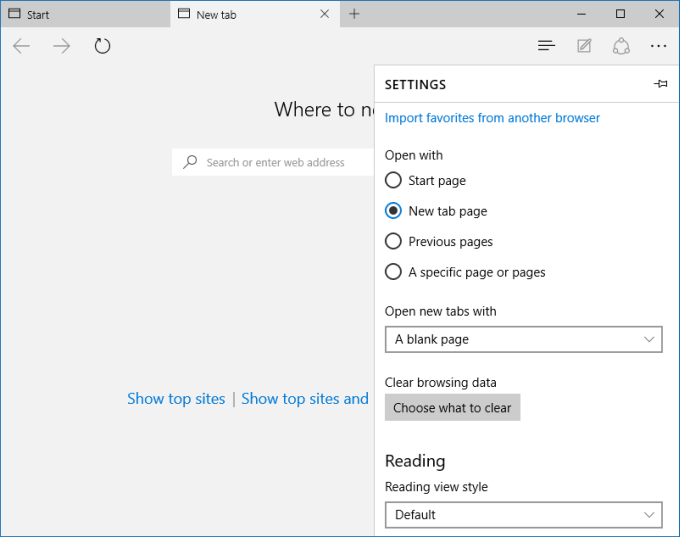This screenshot has width=680, height=537.
Task: Select the New tab tab
Action: point(255,14)
